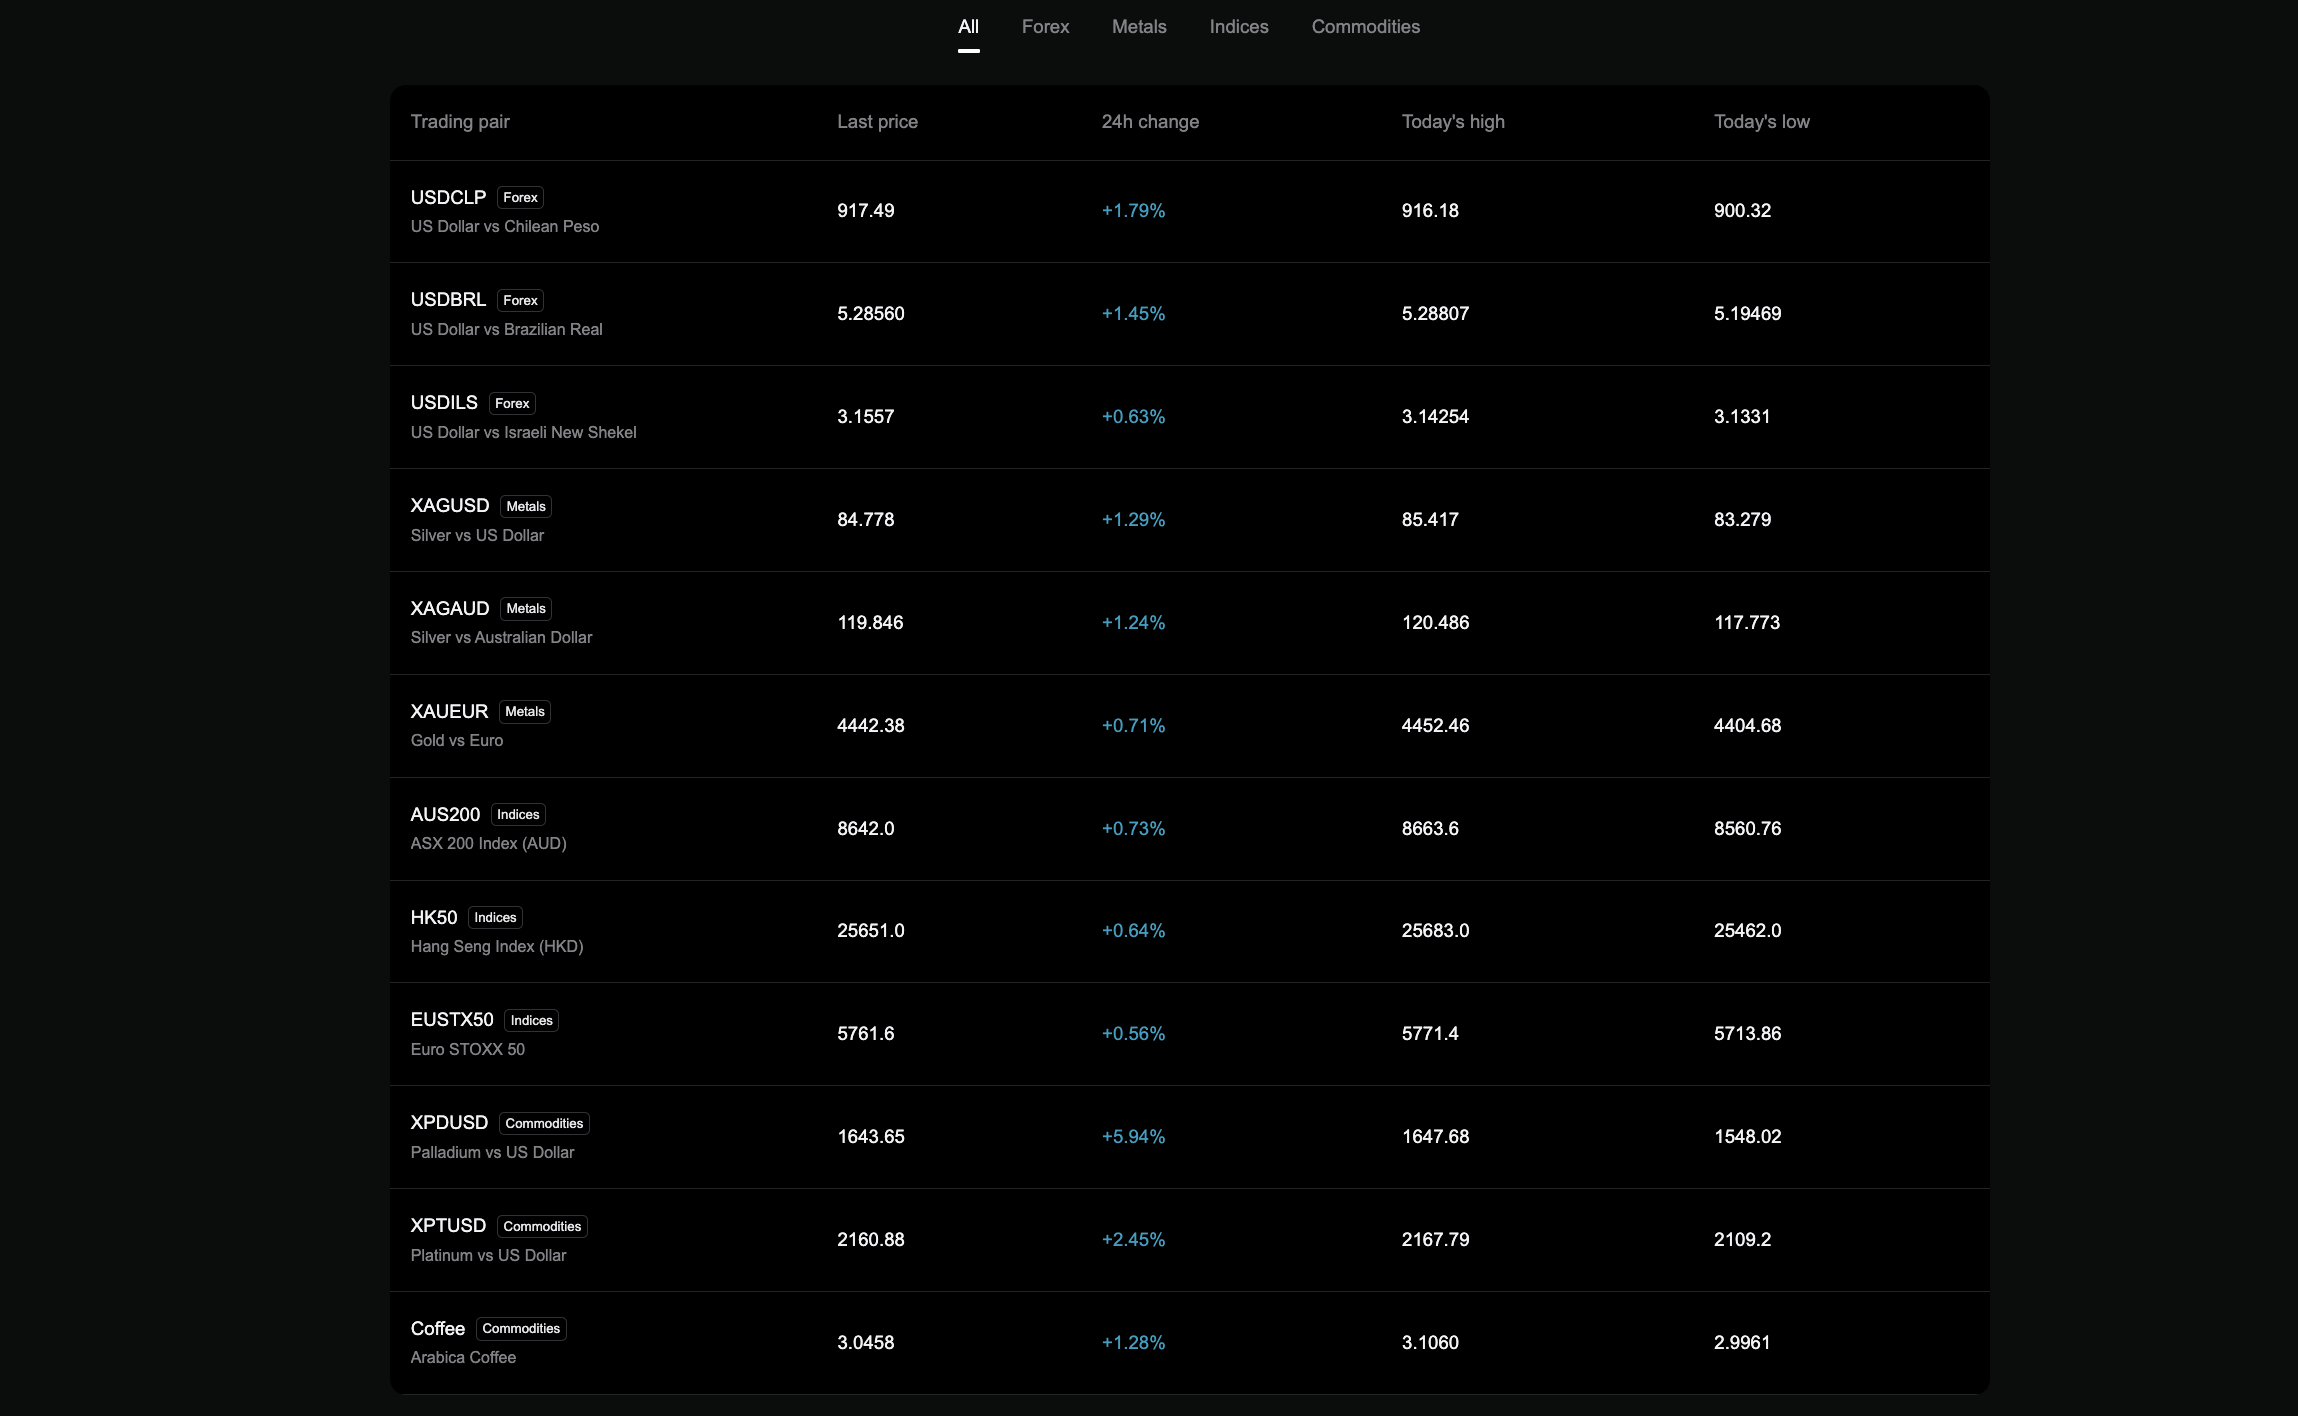
Task: Click the Indices badge beside HK50
Action: [x=495, y=918]
